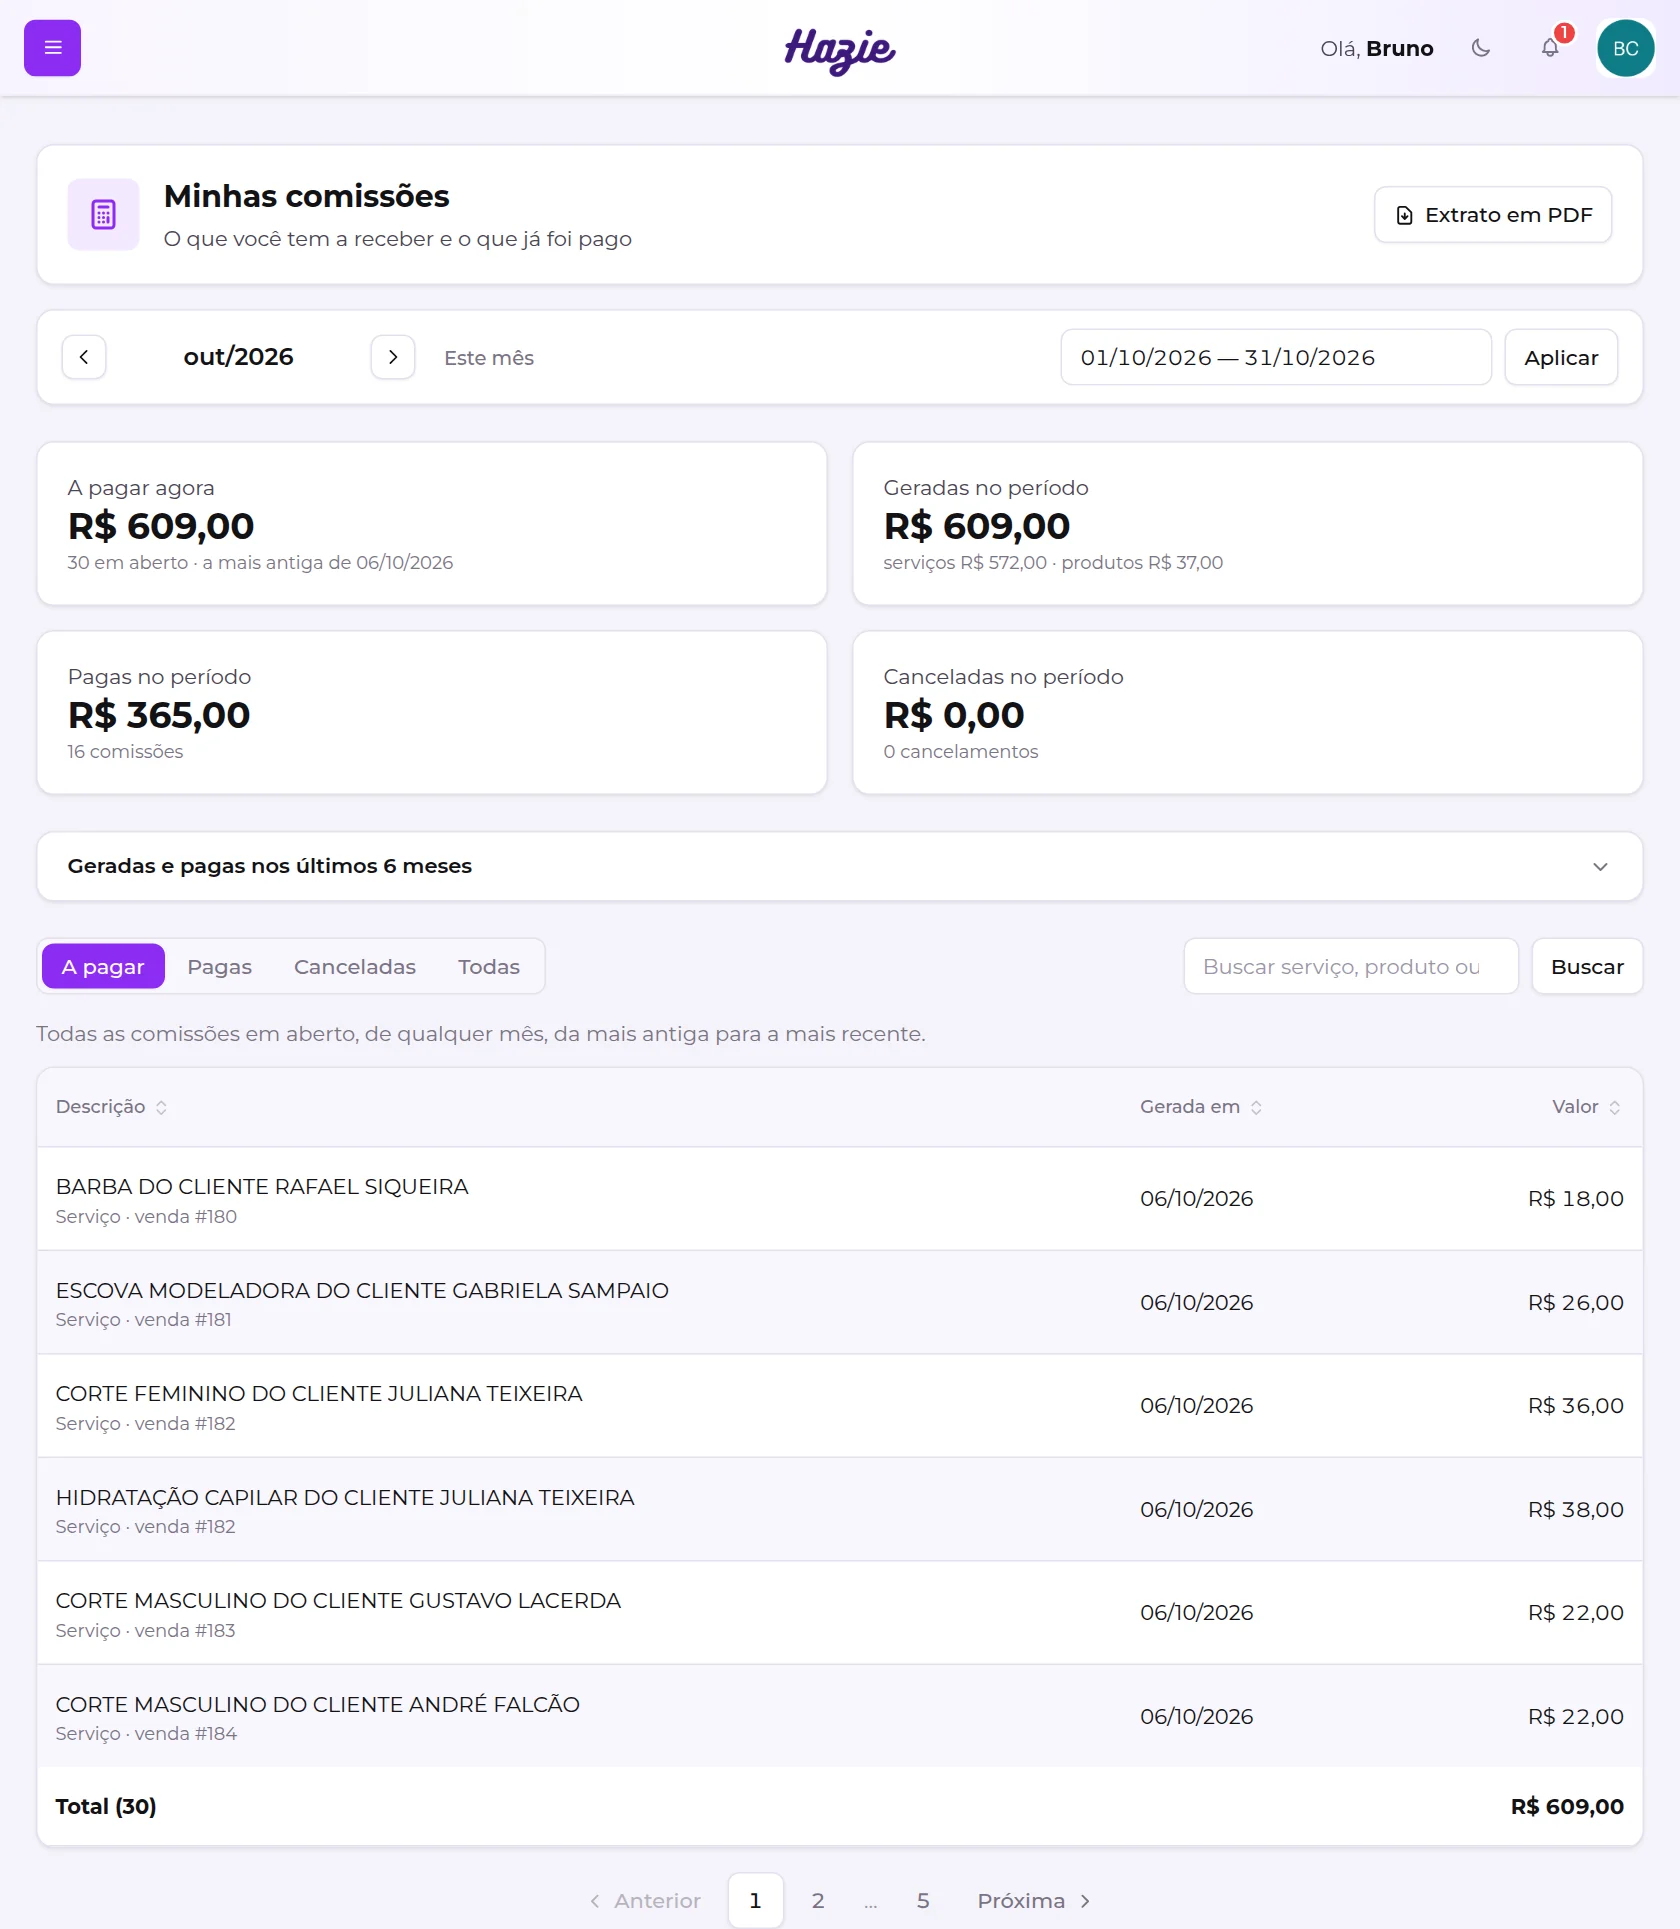Select row HIDRATAÇÃO CAPILAR DO CLIENTE JULIANA TEIXEIRA

[x=840, y=1510]
